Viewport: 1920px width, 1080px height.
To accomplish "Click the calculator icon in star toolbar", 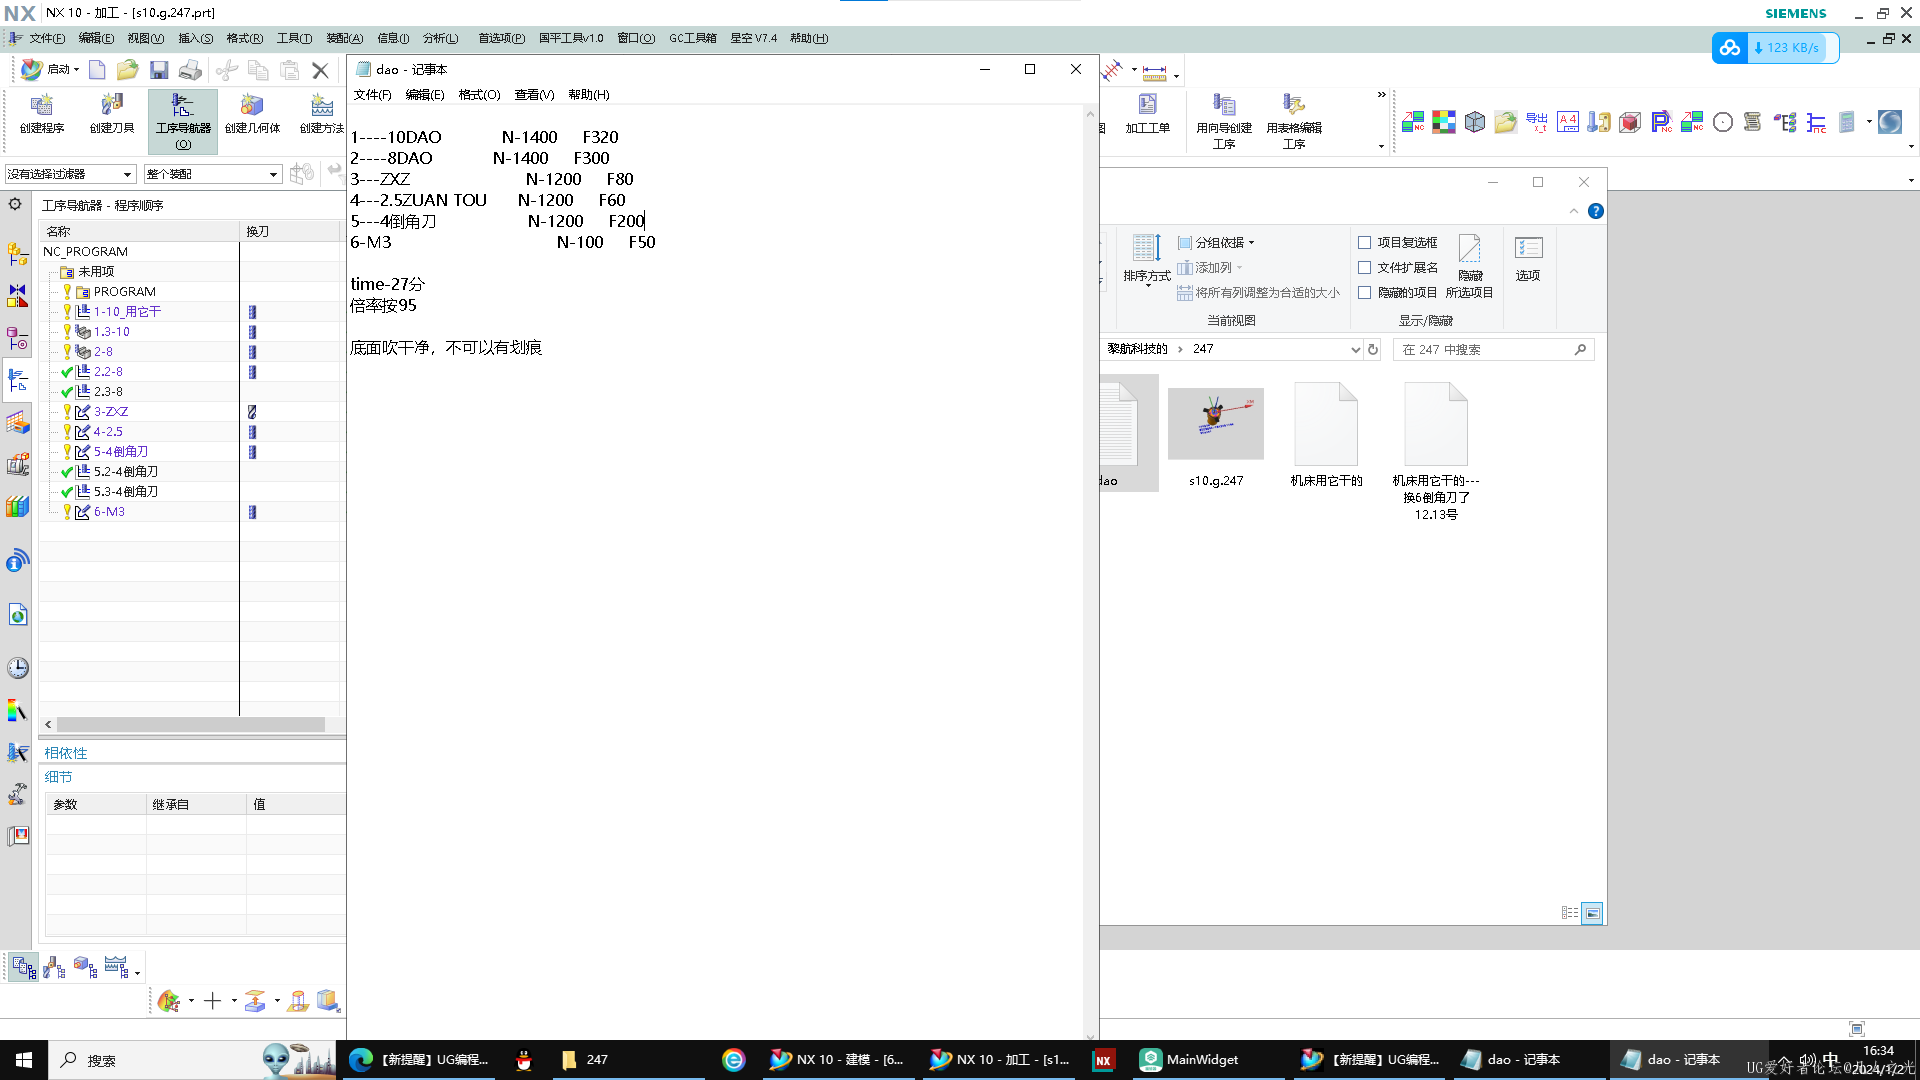I will (1847, 122).
